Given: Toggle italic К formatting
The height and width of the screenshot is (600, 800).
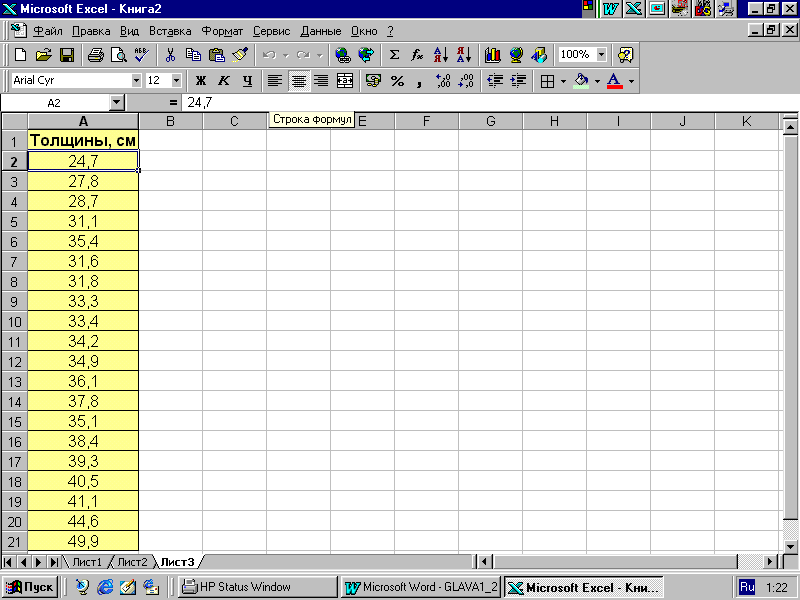Looking at the screenshot, I should pyautogui.click(x=224, y=81).
